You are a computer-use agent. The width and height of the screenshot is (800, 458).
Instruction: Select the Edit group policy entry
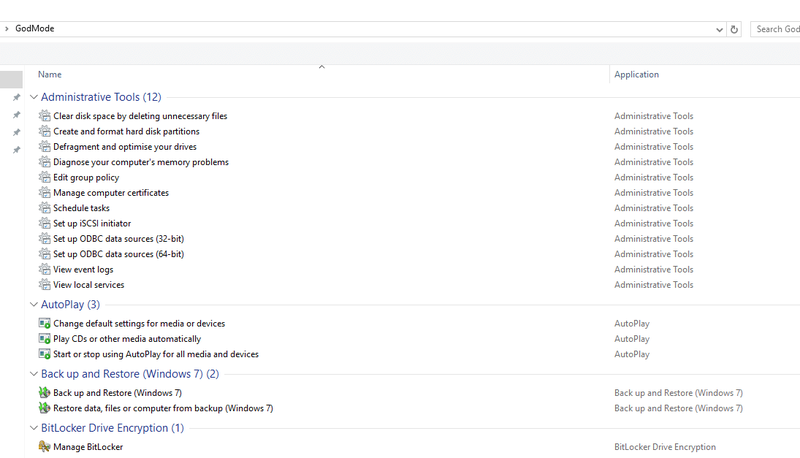pyautogui.click(x=86, y=177)
